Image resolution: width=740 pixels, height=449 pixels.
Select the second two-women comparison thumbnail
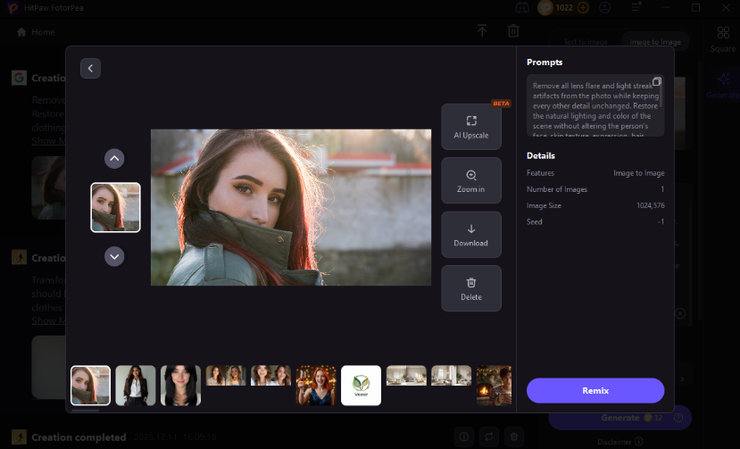271,376
